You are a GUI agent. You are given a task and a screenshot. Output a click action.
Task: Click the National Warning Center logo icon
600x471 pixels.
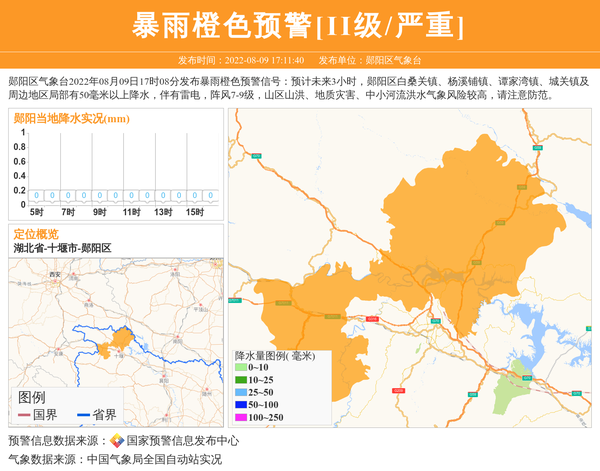click(118, 441)
